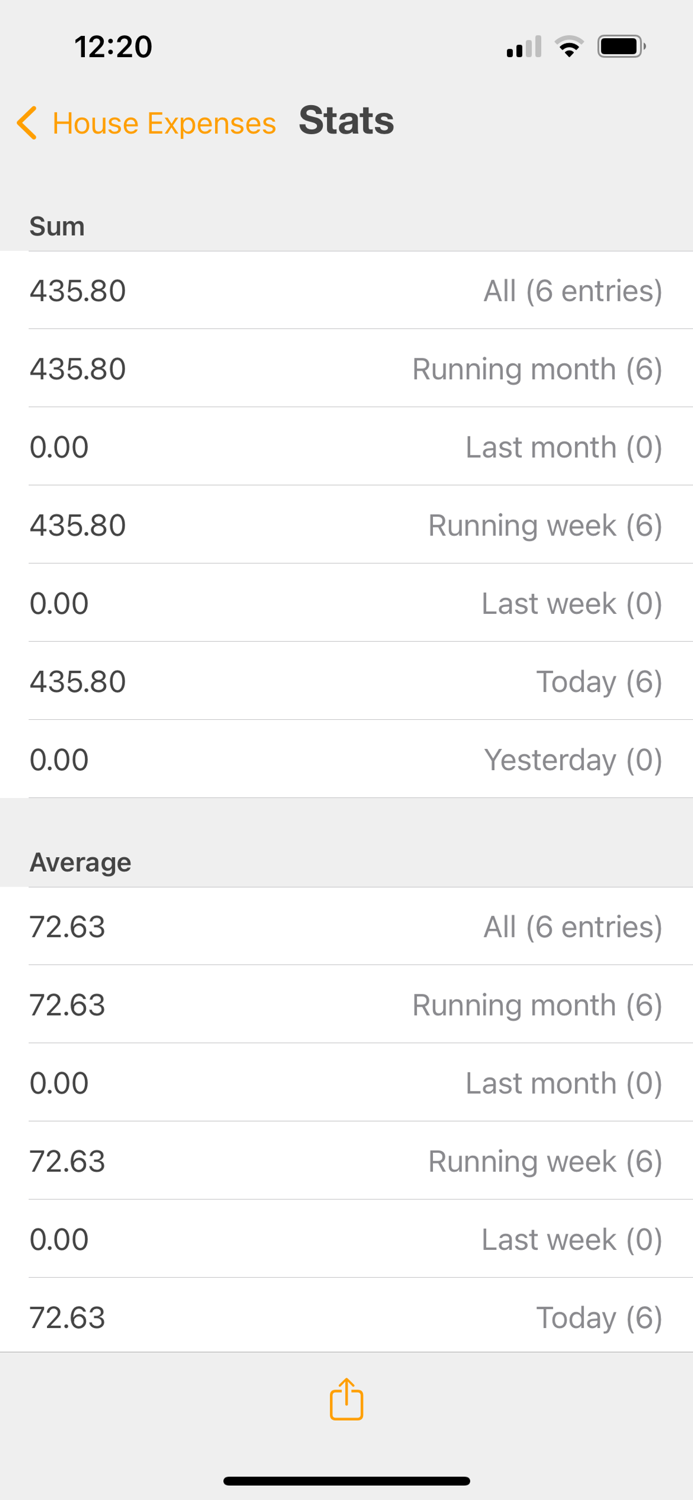The image size is (693, 1500).
Task: Select the Sum Today (6) row
Action: 346,680
